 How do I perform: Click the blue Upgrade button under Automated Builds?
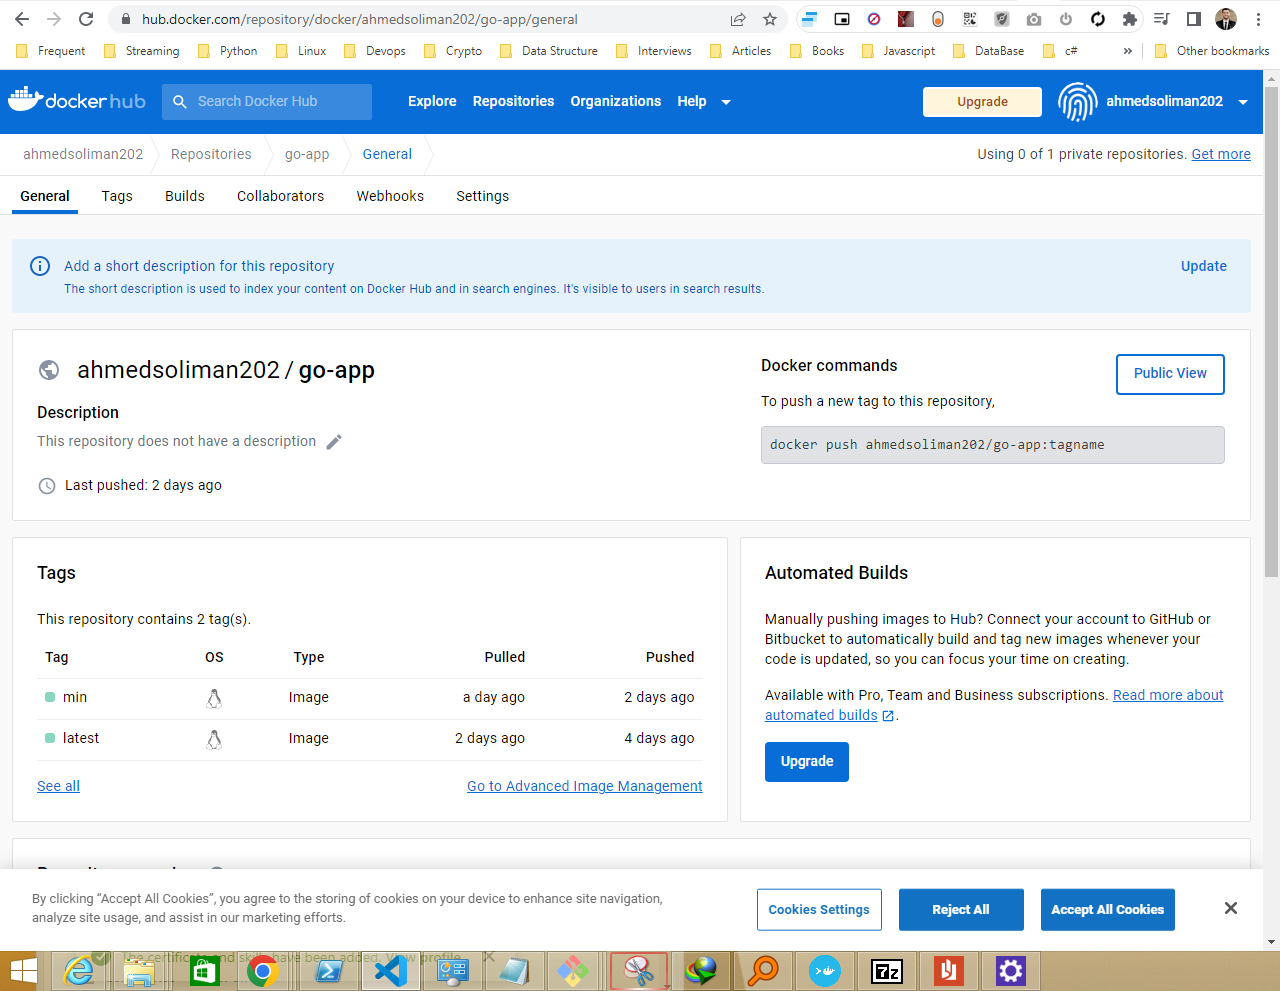coord(807,762)
